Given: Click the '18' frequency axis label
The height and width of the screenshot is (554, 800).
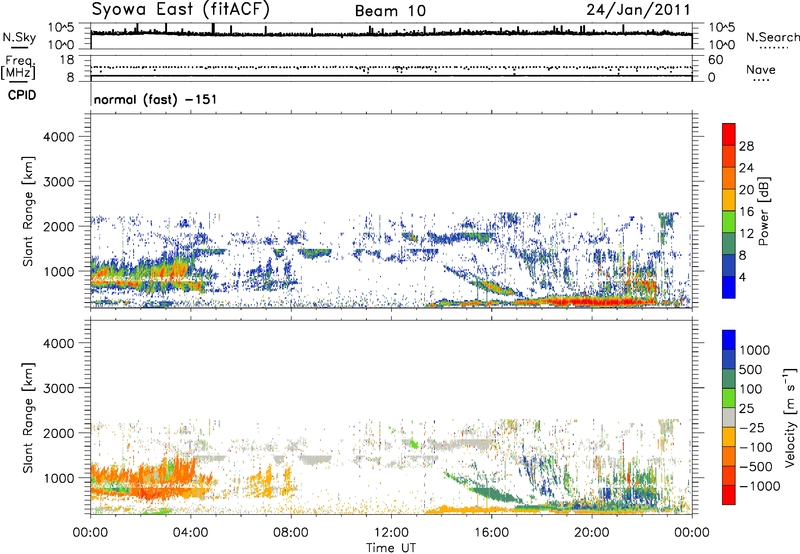Looking at the screenshot, I should point(67,60).
